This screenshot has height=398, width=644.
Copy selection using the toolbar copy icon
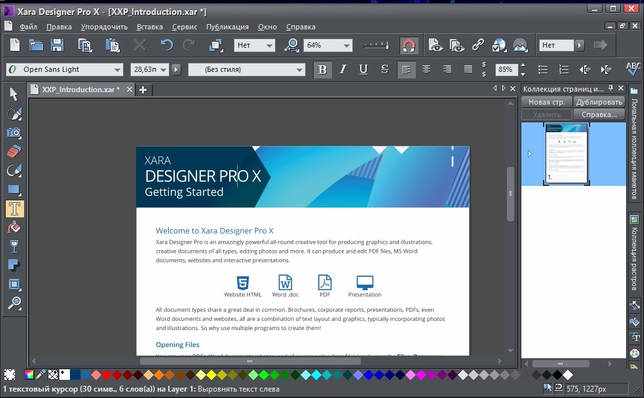click(85, 45)
